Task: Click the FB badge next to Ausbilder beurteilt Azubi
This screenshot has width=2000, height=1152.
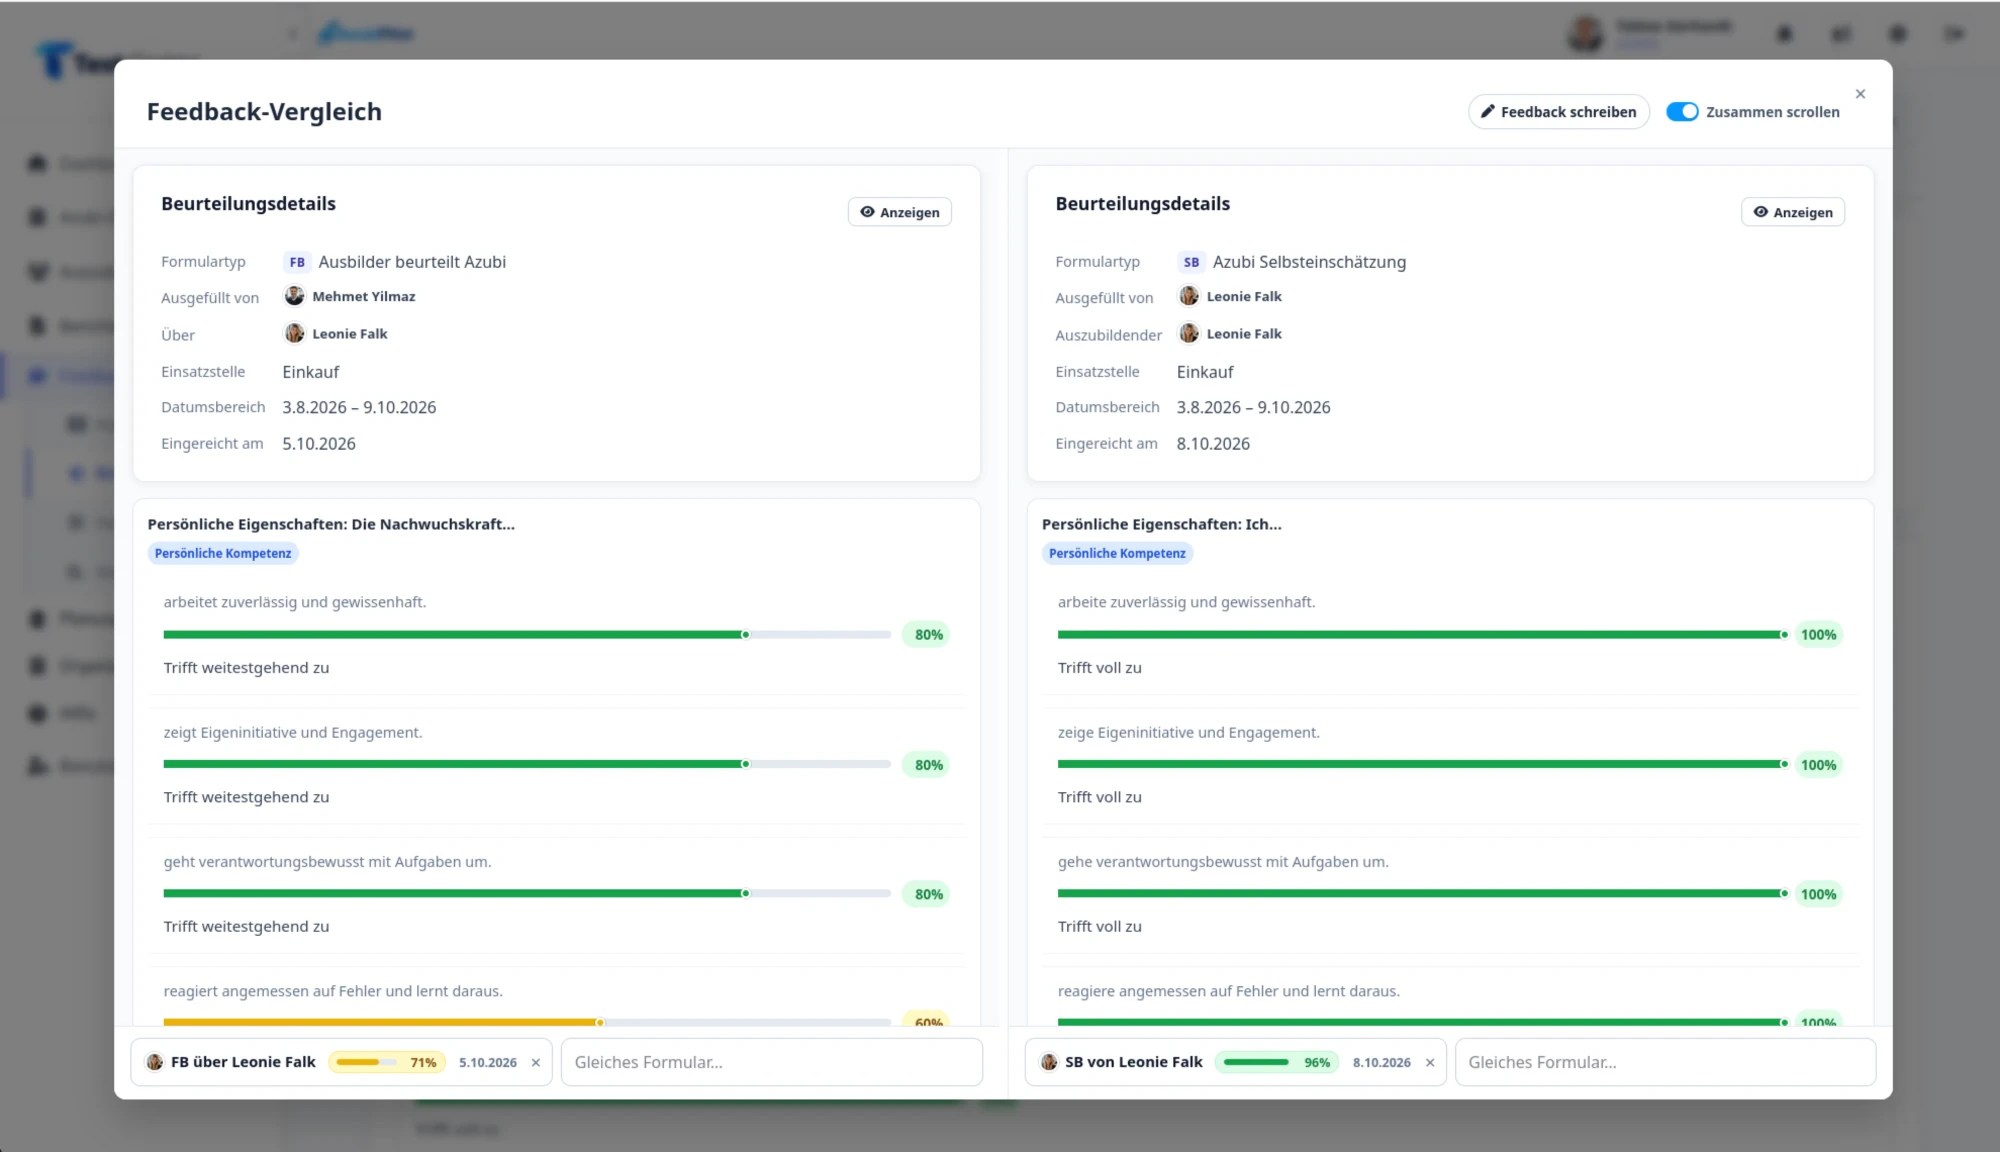Action: (297, 262)
